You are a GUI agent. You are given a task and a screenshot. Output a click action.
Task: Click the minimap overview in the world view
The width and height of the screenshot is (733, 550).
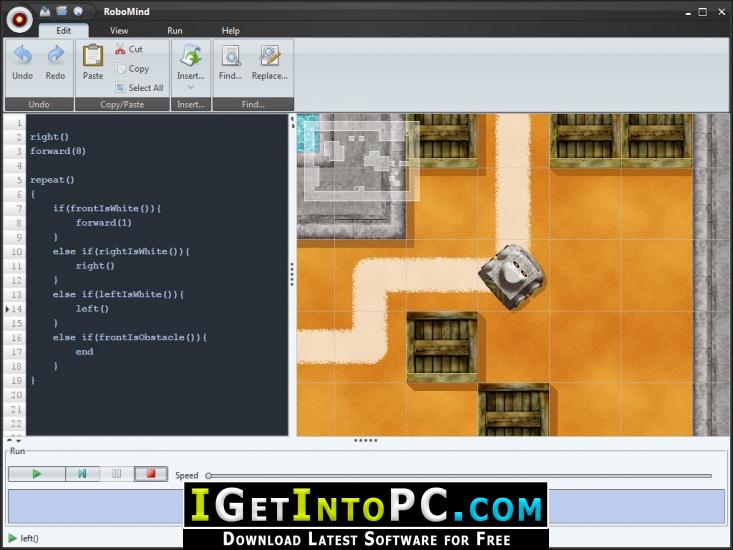[x=360, y=160]
